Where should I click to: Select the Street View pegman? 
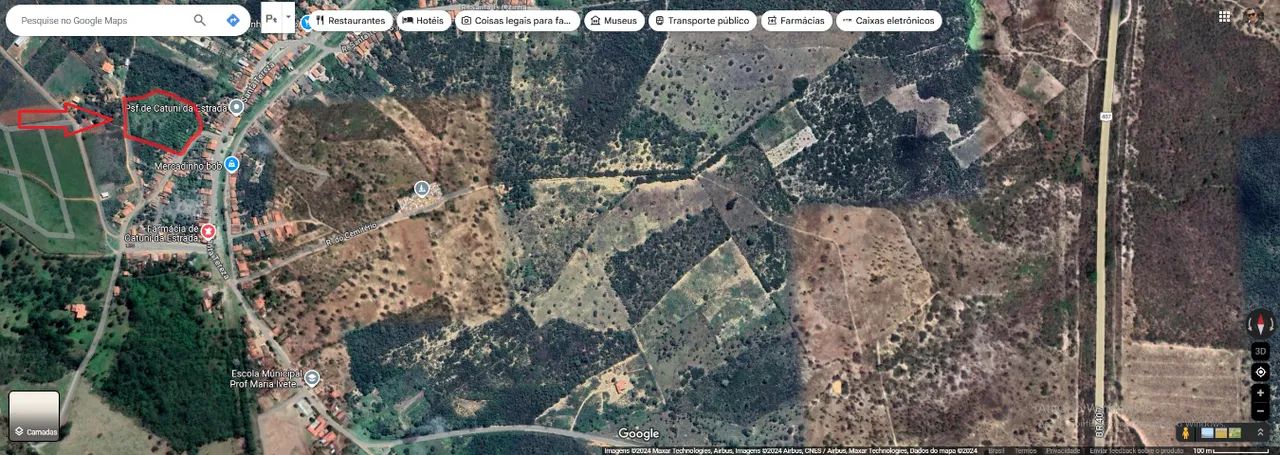[x=1186, y=432]
